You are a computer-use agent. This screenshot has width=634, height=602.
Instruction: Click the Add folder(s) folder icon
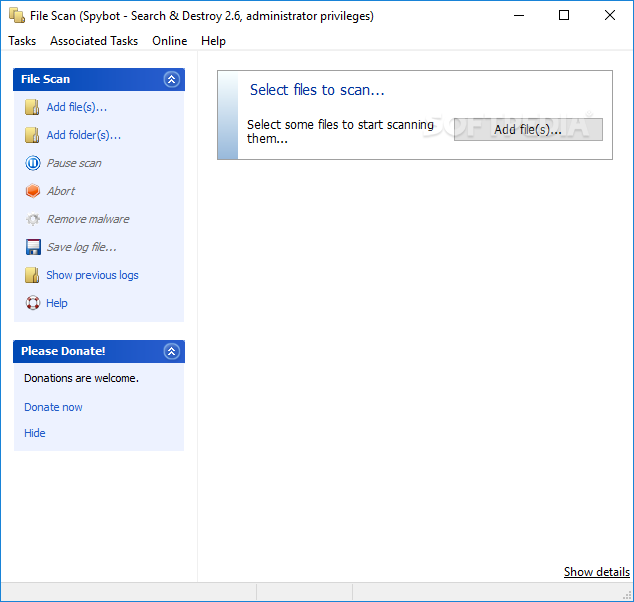(32, 135)
